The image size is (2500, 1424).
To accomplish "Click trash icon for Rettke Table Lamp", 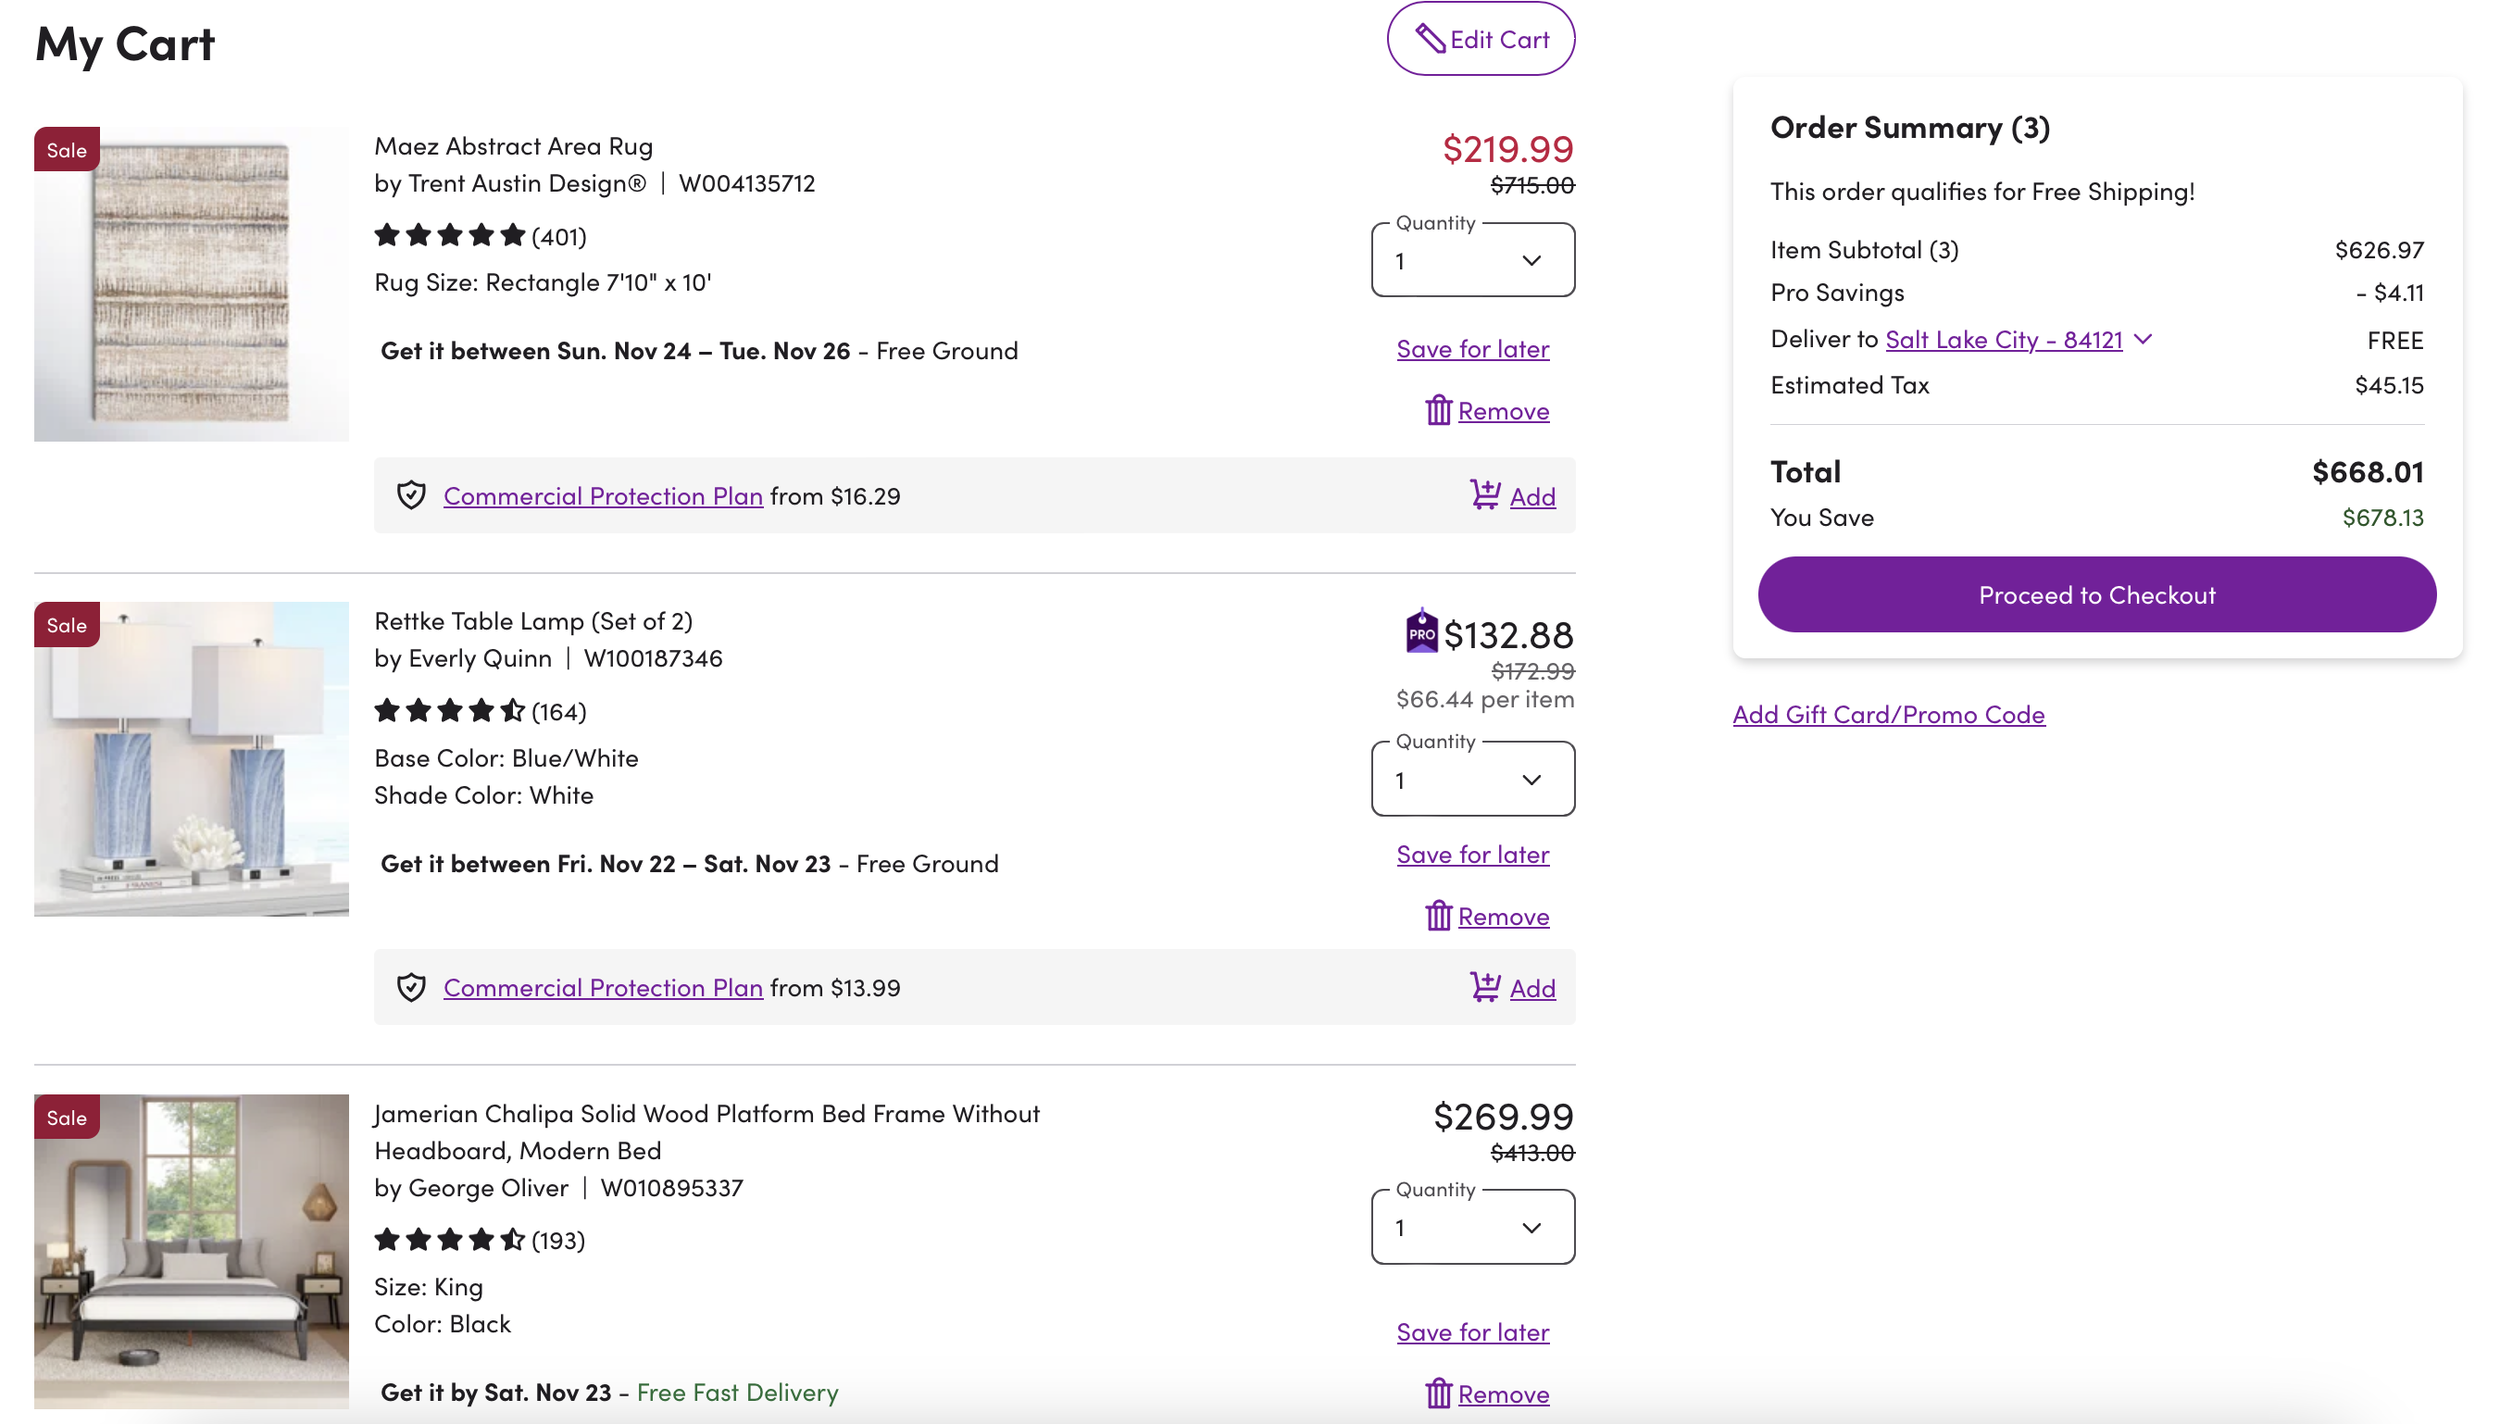I will pyautogui.click(x=1438, y=916).
